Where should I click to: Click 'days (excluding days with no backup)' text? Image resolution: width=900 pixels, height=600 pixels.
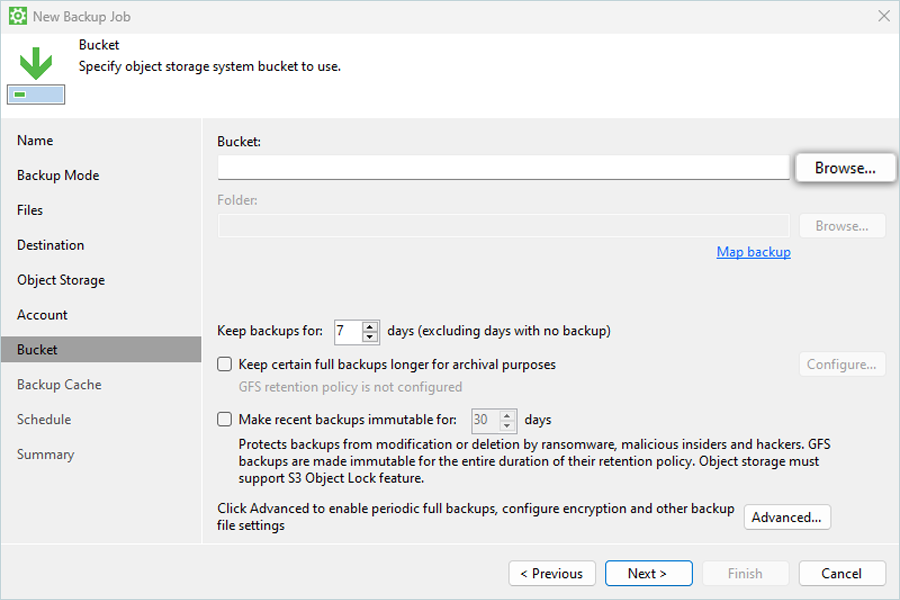(x=499, y=331)
